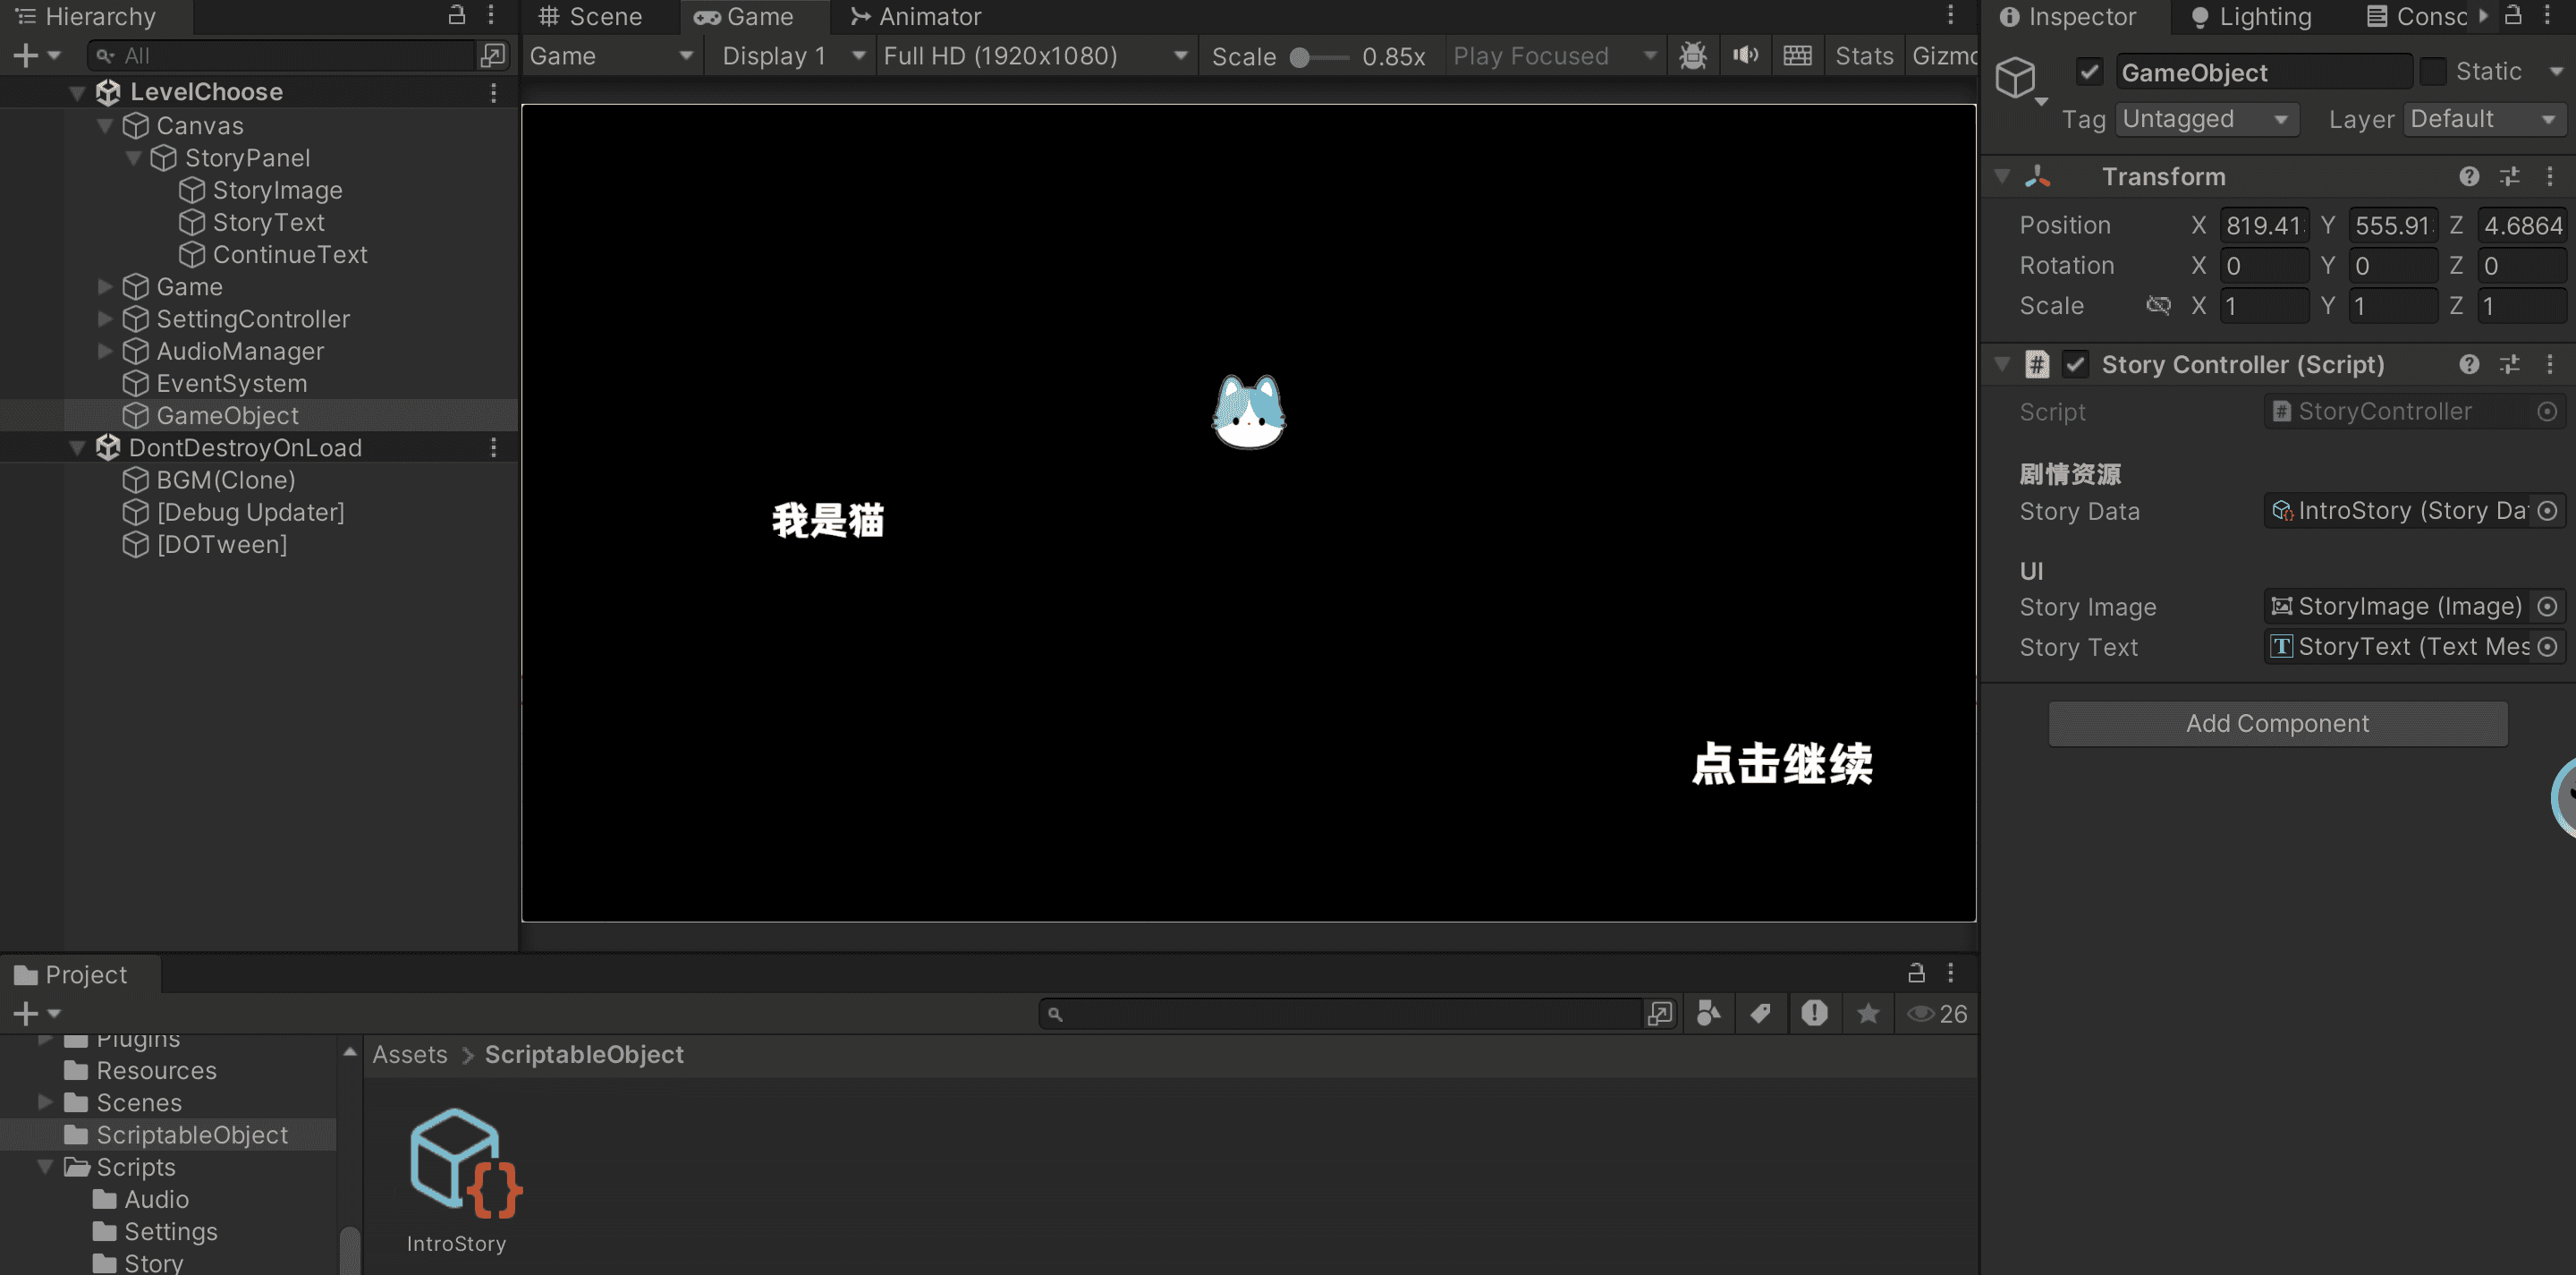Expand the SettingController object
Screen dimensions: 2576x1275
click(x=105, y=319)
